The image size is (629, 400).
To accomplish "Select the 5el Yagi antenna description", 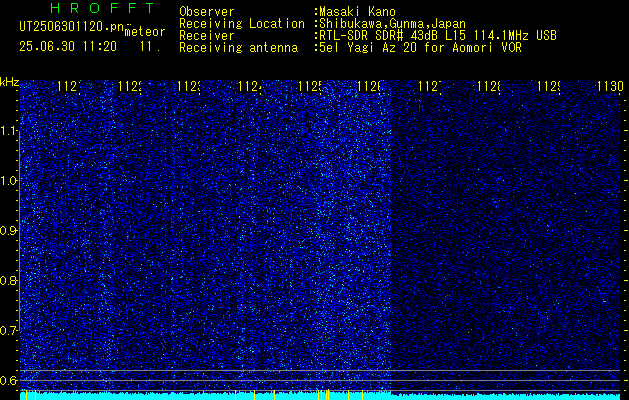I will pos(420,48).
